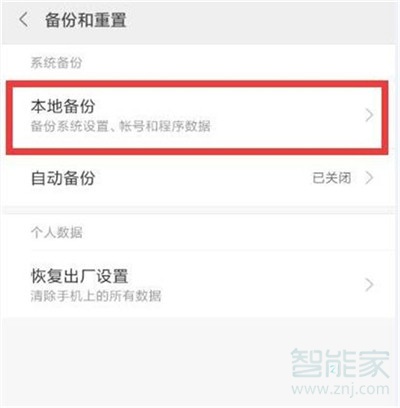This screenshot has width=400, height=408.
Task: Click the 本地备份 title text
Action: [63, 107]
